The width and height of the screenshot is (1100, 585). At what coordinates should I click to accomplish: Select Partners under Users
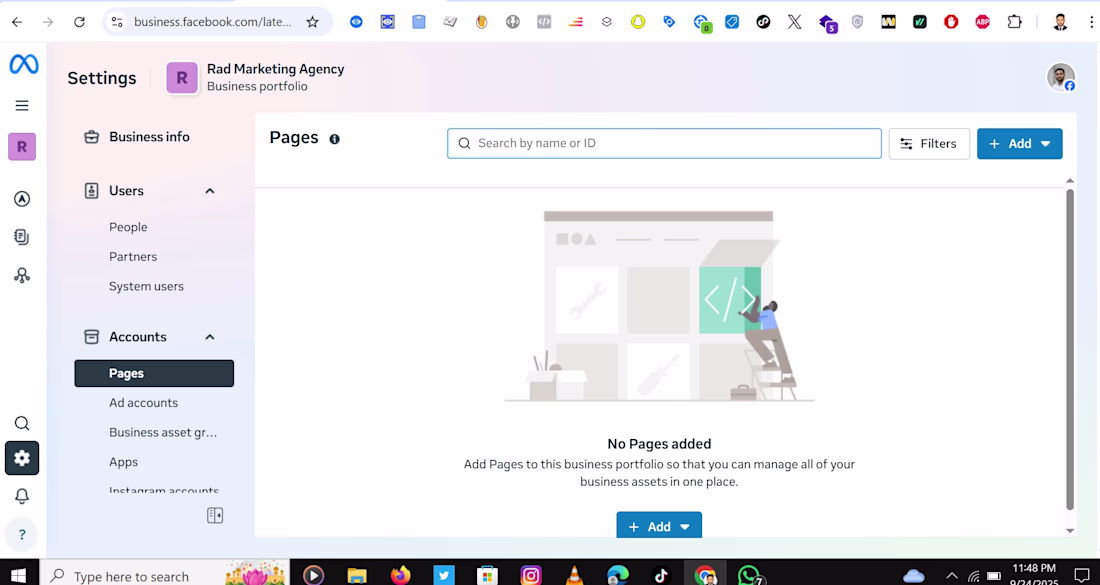pyautogui.click(x=133, y=257)
